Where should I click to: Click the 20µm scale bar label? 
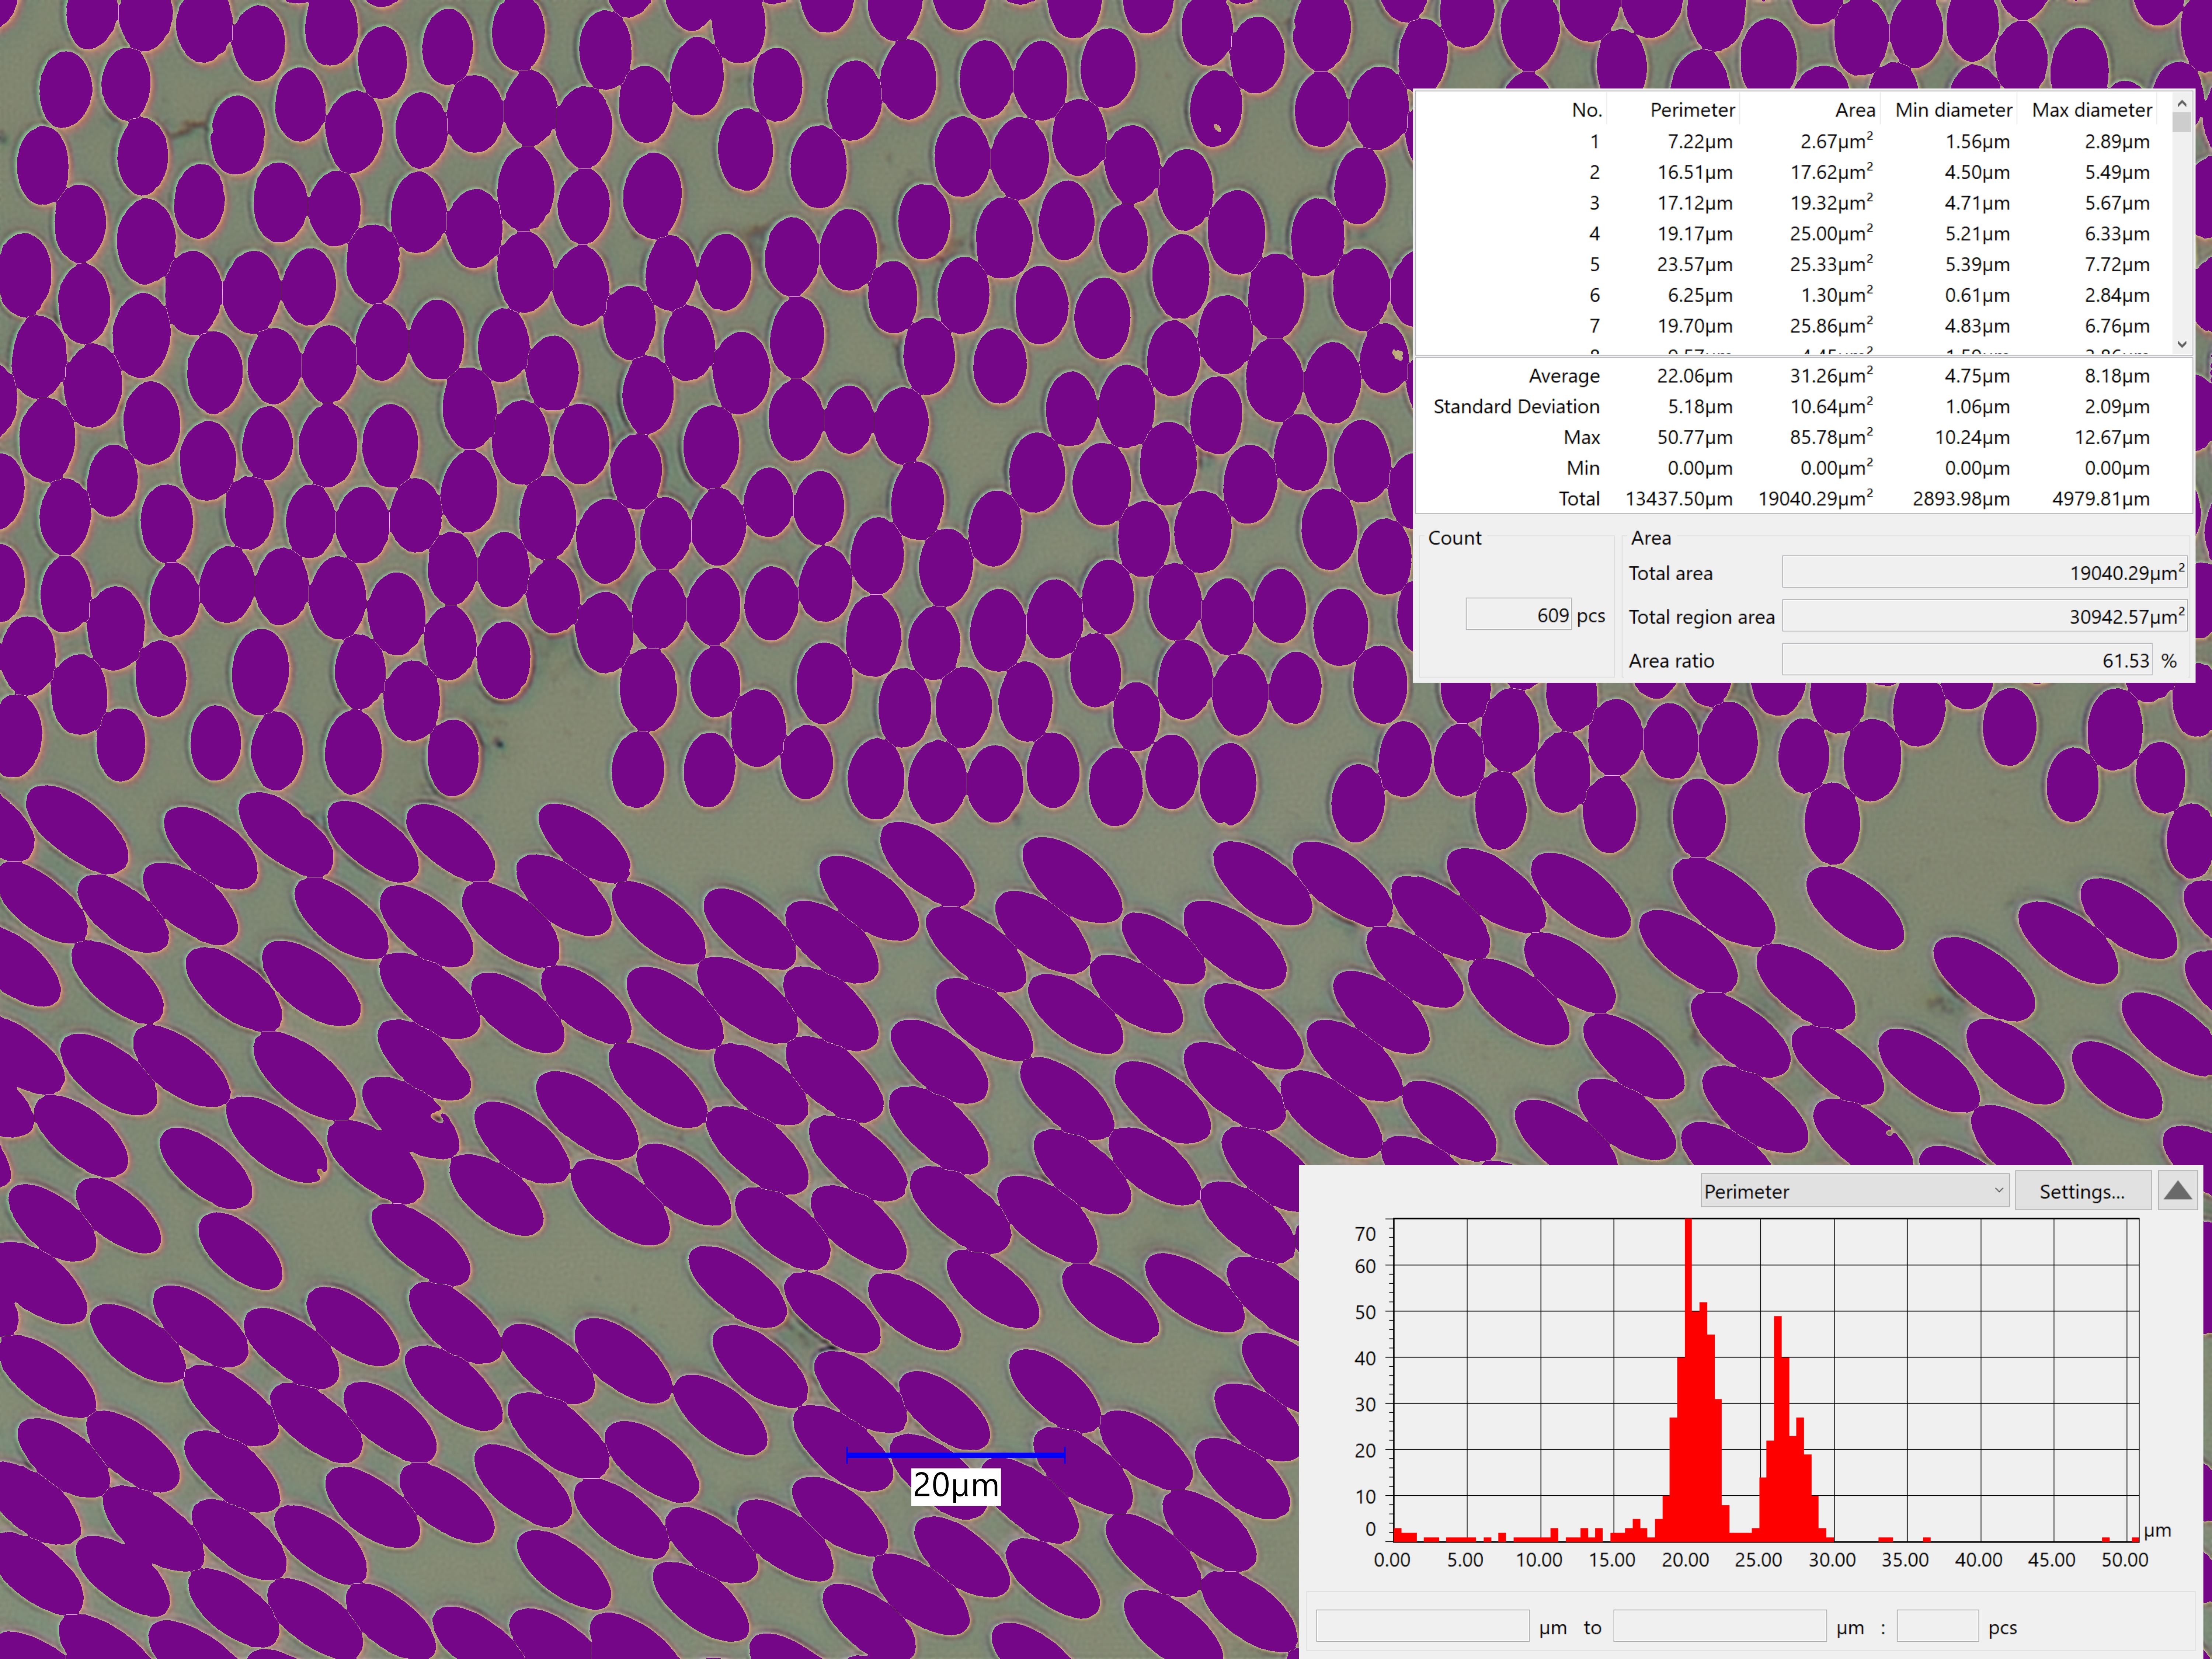click(x=955, y=1485)
